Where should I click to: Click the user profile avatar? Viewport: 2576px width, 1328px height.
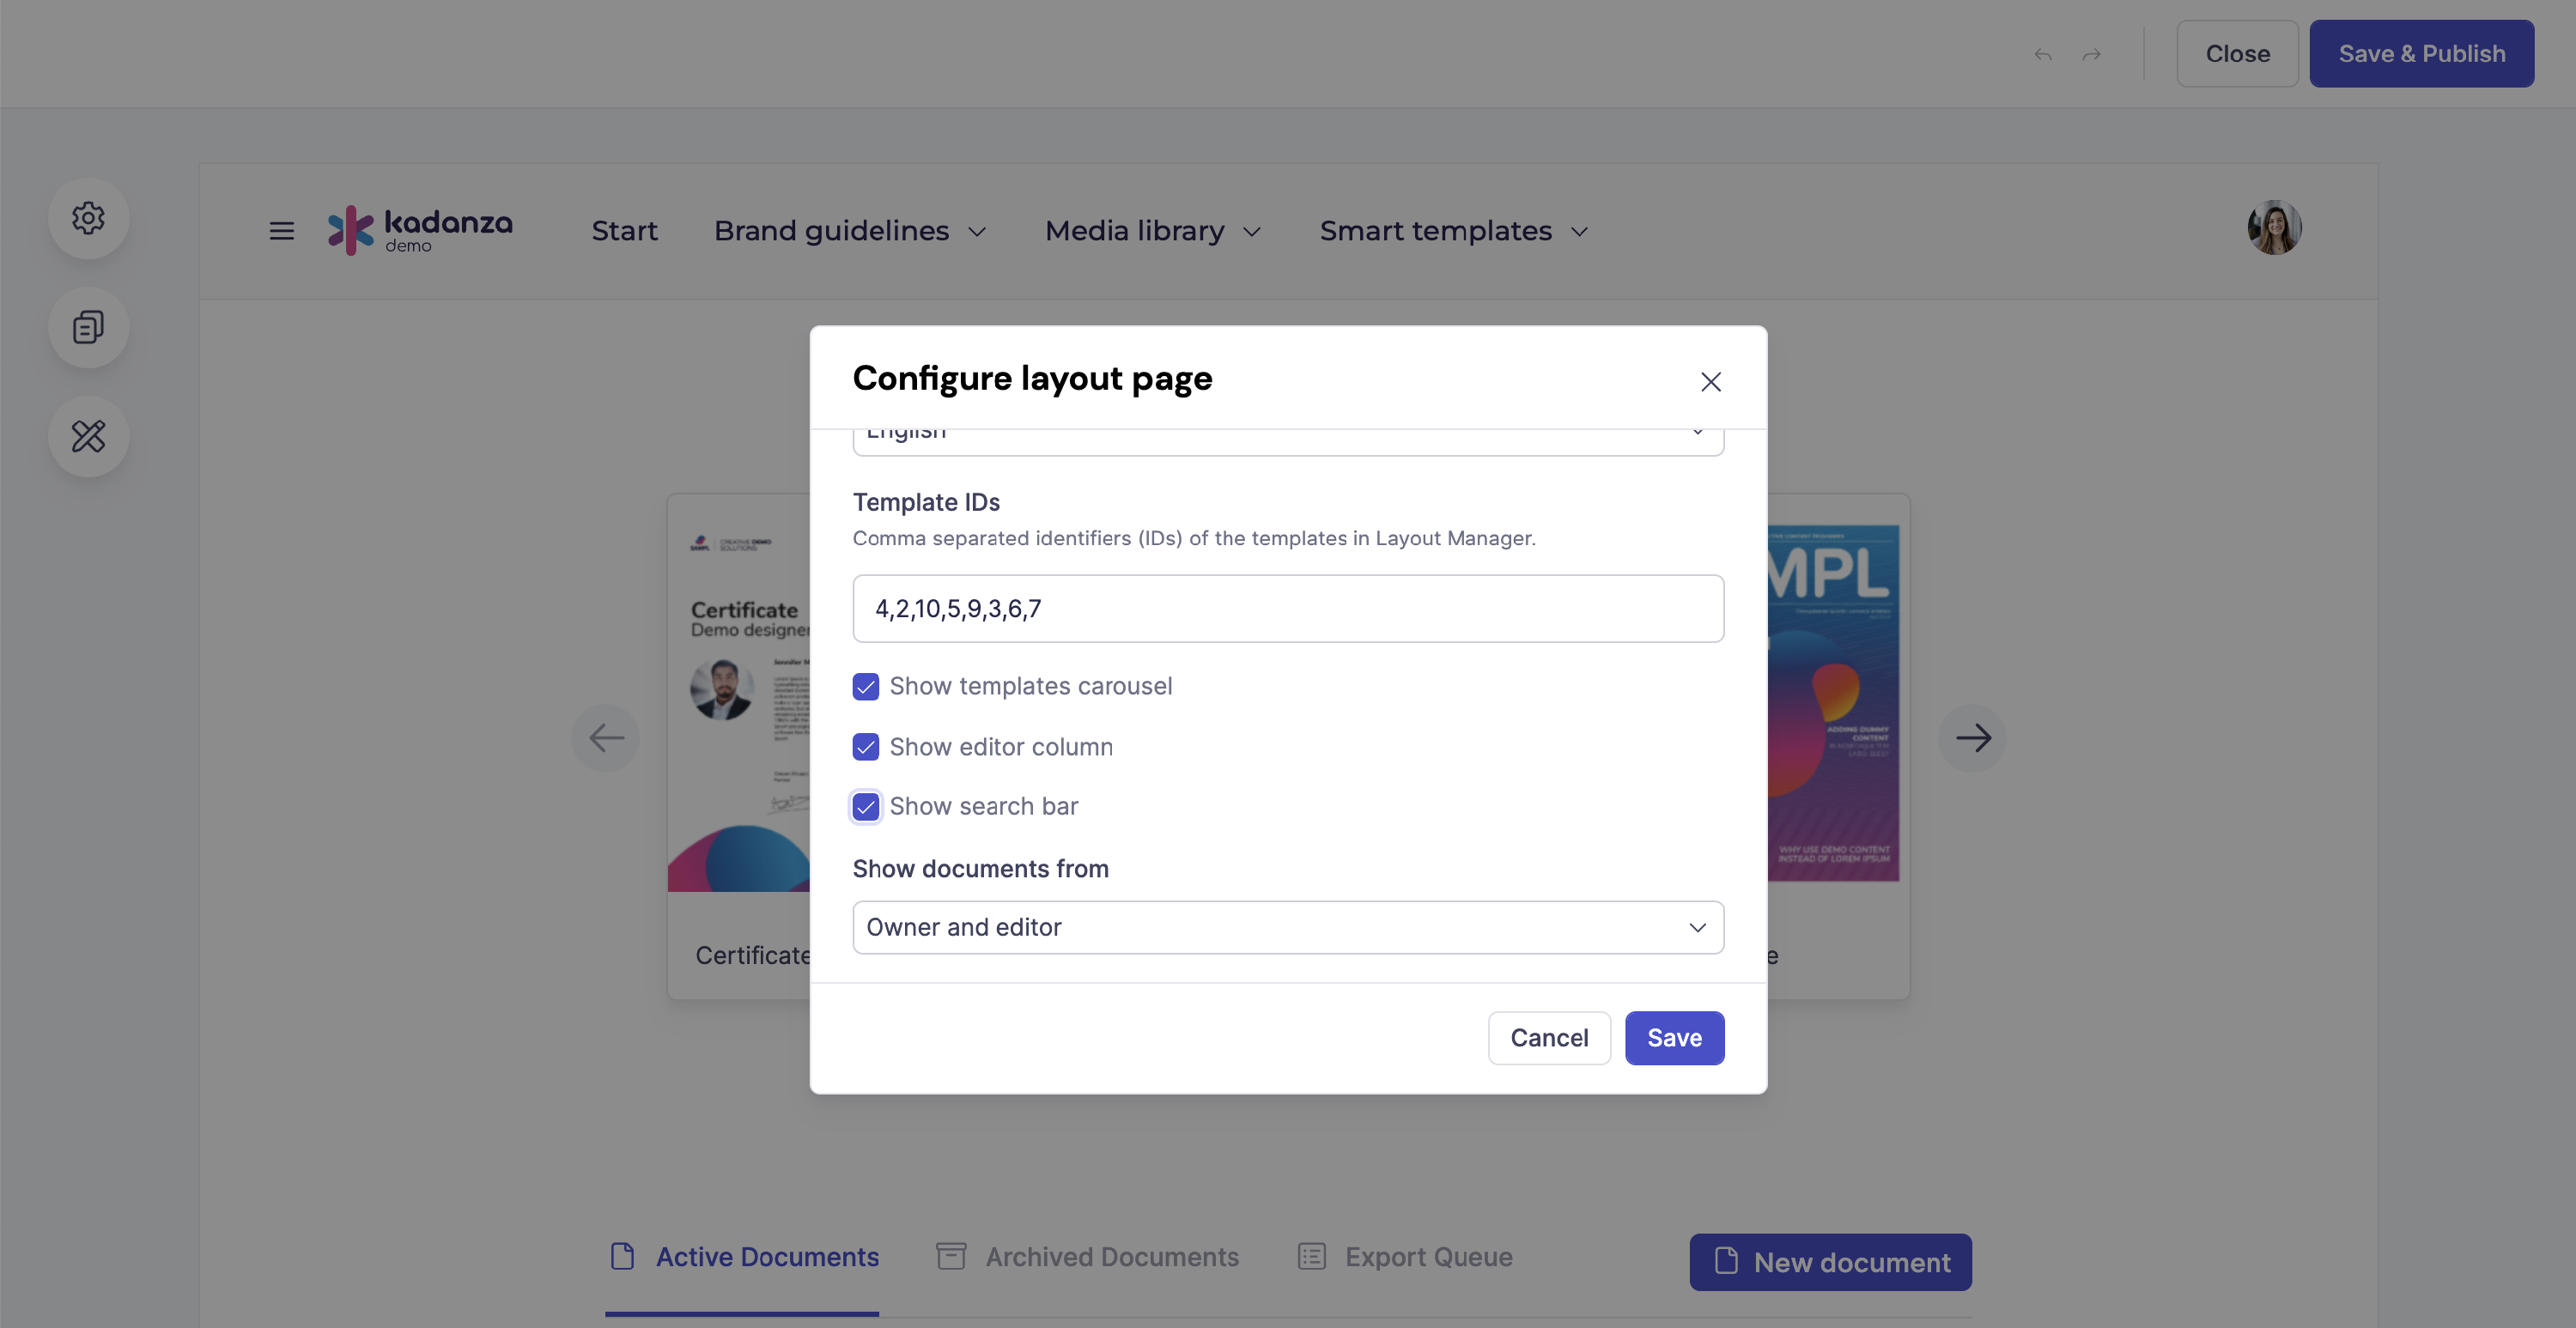(x=2274, y=227)
